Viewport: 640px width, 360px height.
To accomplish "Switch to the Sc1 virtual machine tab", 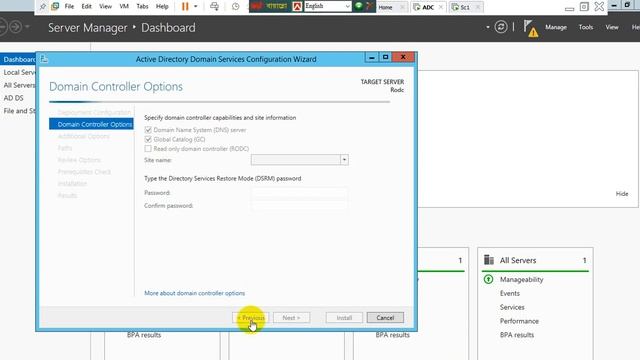I will (464, 7).
